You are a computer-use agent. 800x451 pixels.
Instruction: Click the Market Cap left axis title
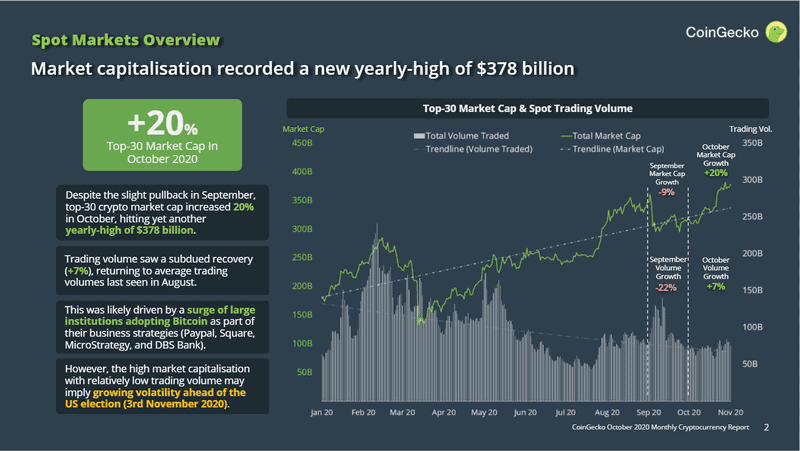click(303, 129)
